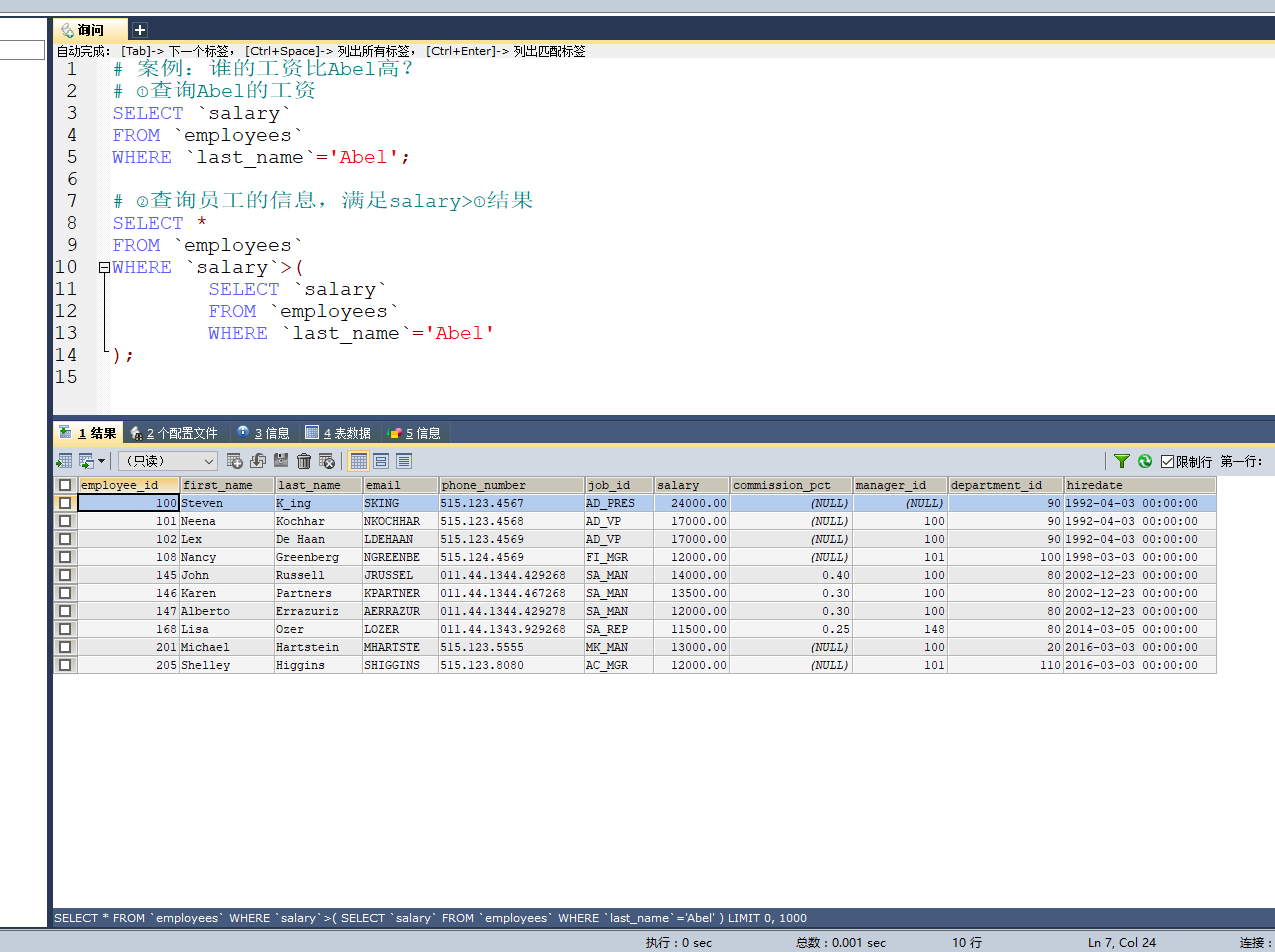Select the salary cell 13500.00
The width and height of the screenshot is (1275, 952).
tap(691, 593)
